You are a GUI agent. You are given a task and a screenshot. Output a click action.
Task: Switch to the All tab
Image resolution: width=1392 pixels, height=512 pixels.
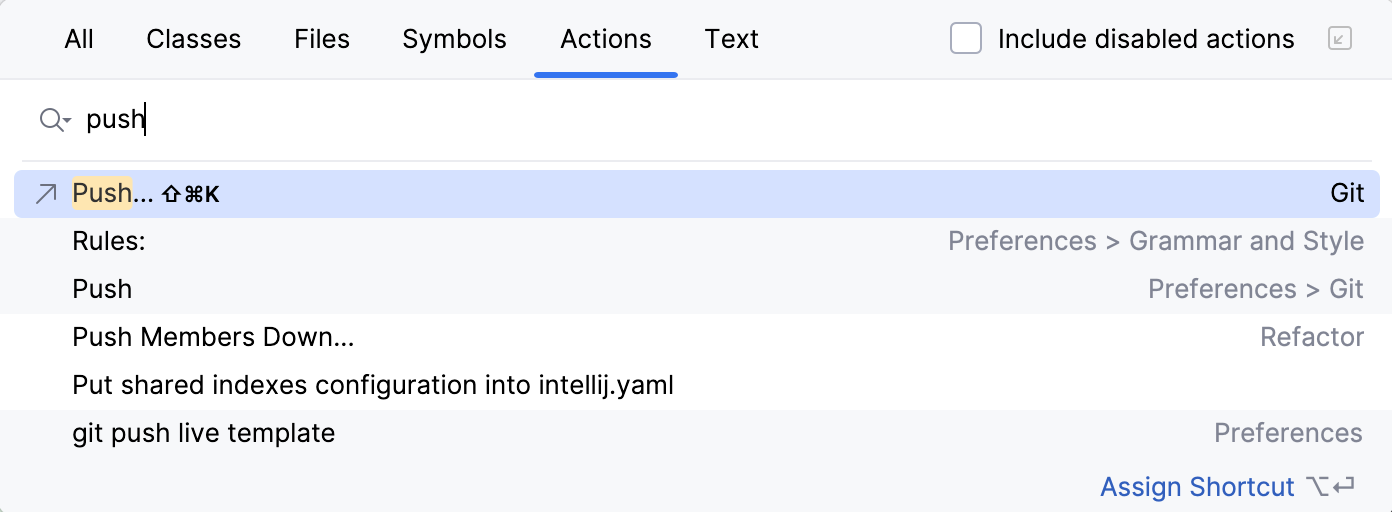tap(79, 39)
